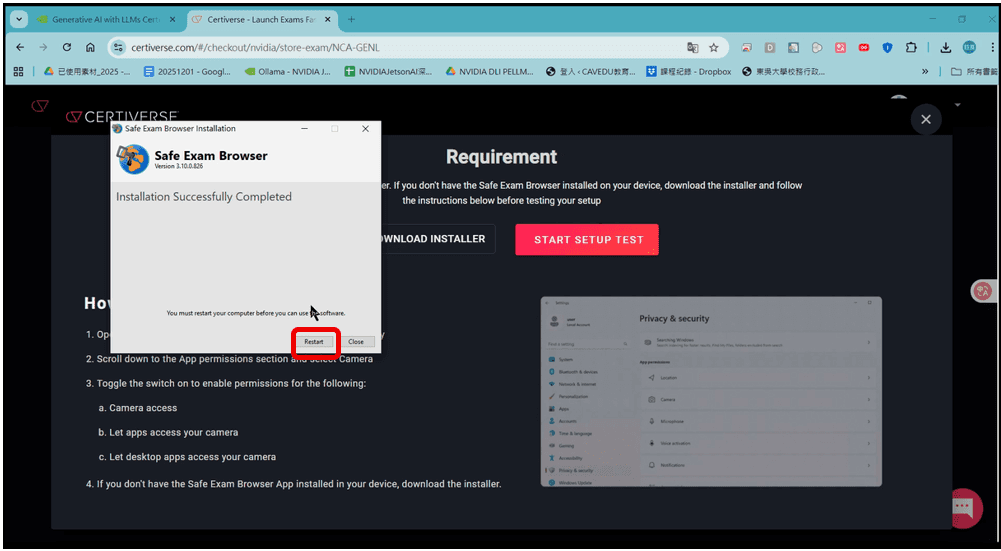The image size is (1001, 551).
Task: Open 所有書籤 all bookmarks folder
Action: coord(974,72)
